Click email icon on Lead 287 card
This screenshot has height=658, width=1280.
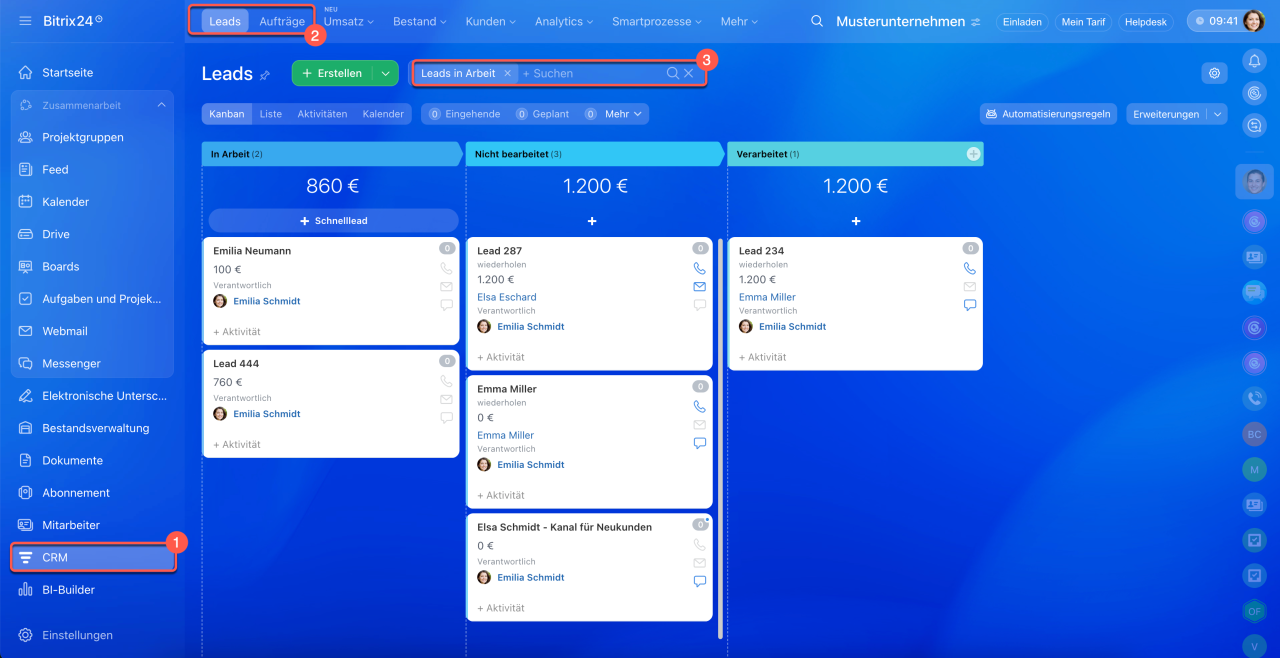[x=699, y=286]
